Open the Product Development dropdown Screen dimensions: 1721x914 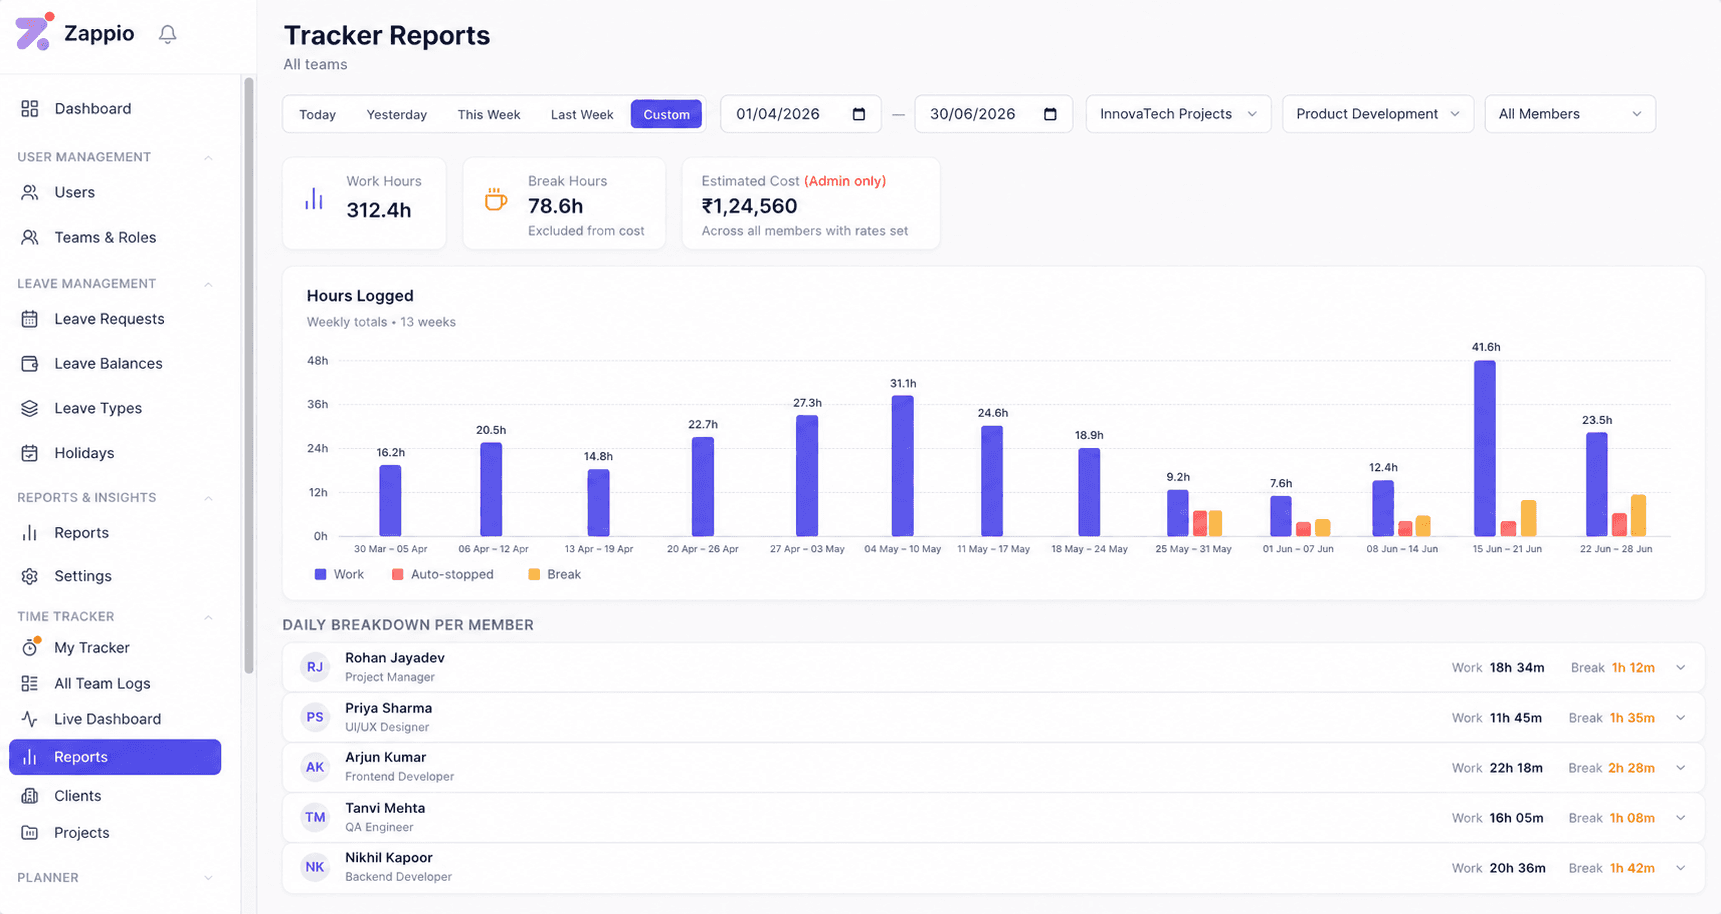tap(1378, 114)
